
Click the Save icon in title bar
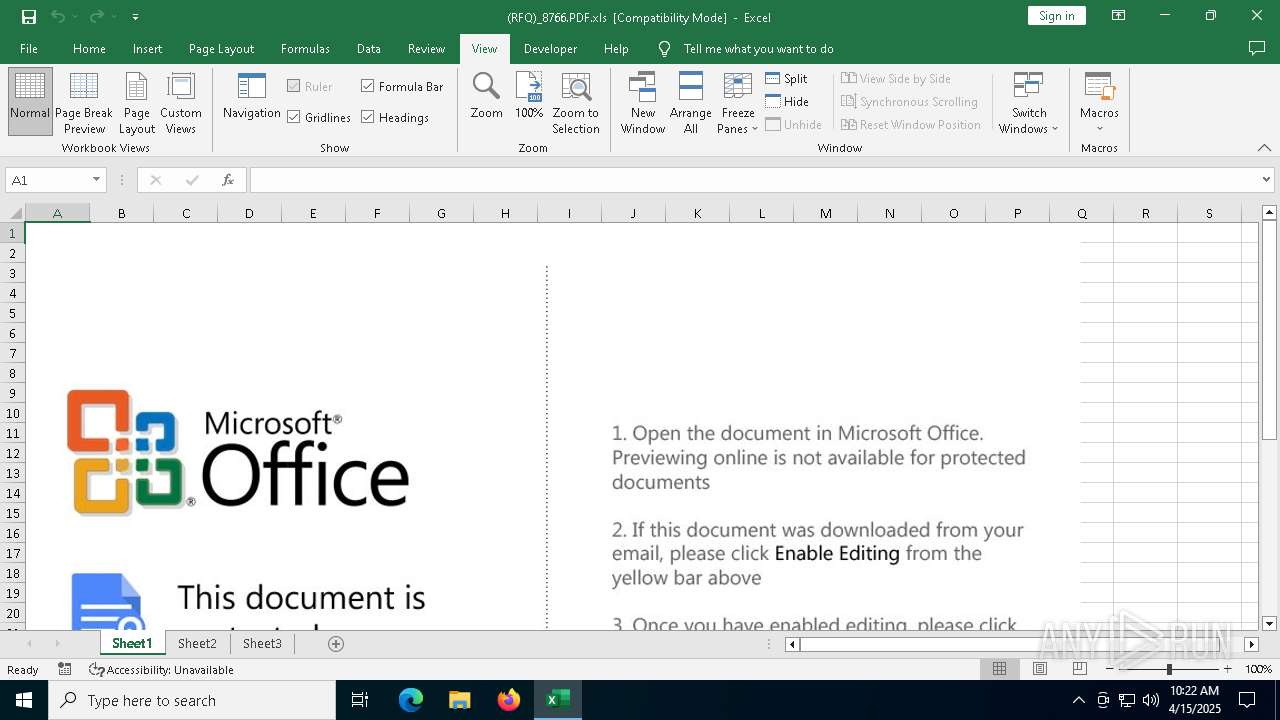28,16
